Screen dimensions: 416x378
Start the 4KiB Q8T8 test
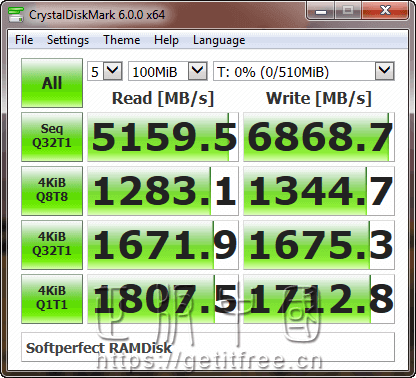click(x=52, y=191)
